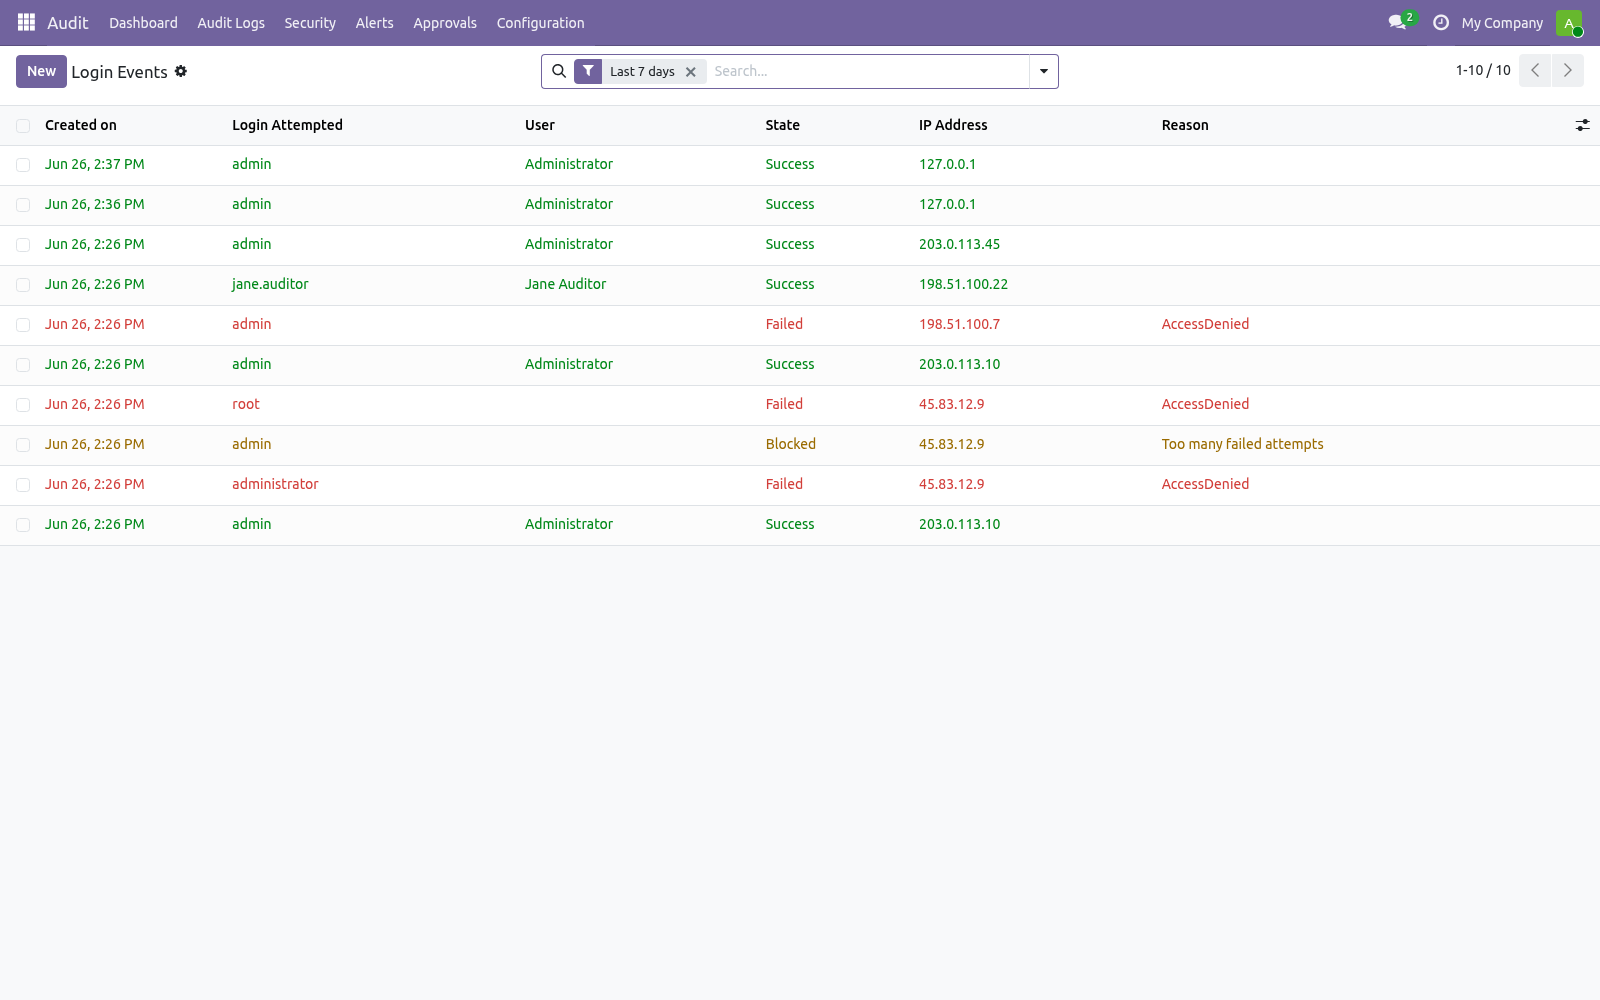Screen dimensions: 1600x1000
Task: Click the Audit app title
Action: coord(68,23)
